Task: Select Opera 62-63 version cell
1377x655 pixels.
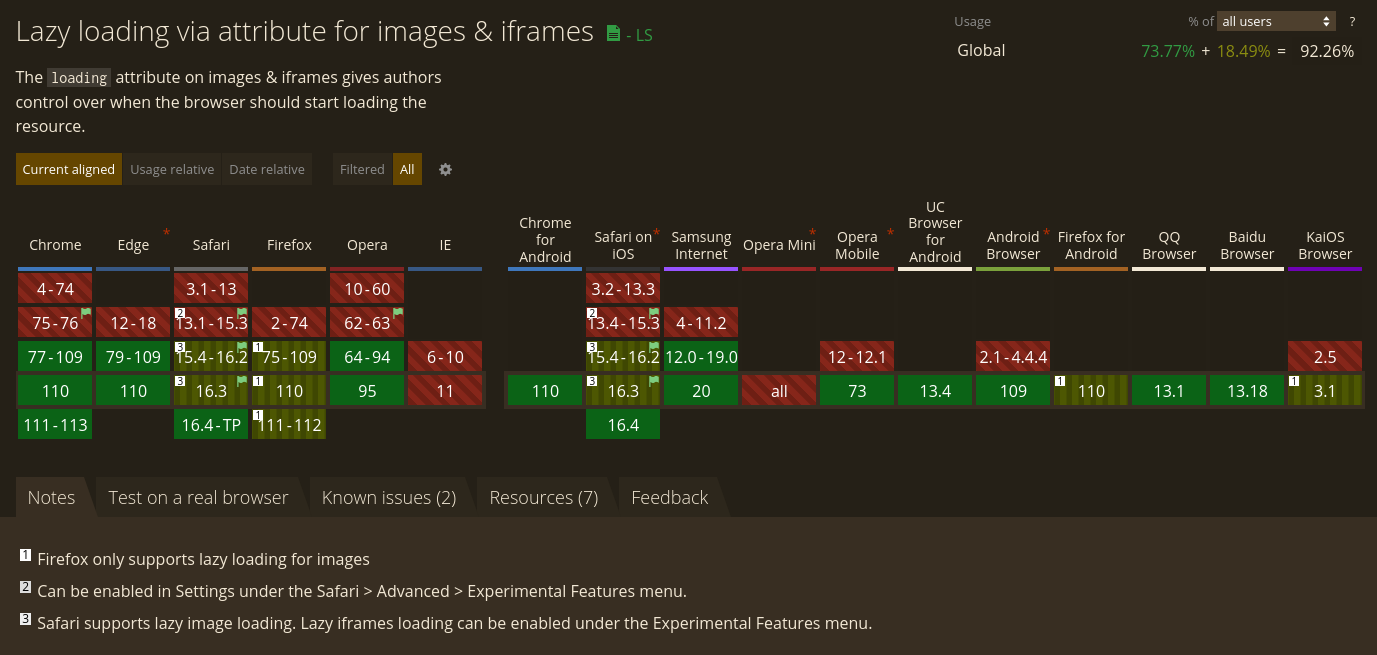Action: [367, 323]
